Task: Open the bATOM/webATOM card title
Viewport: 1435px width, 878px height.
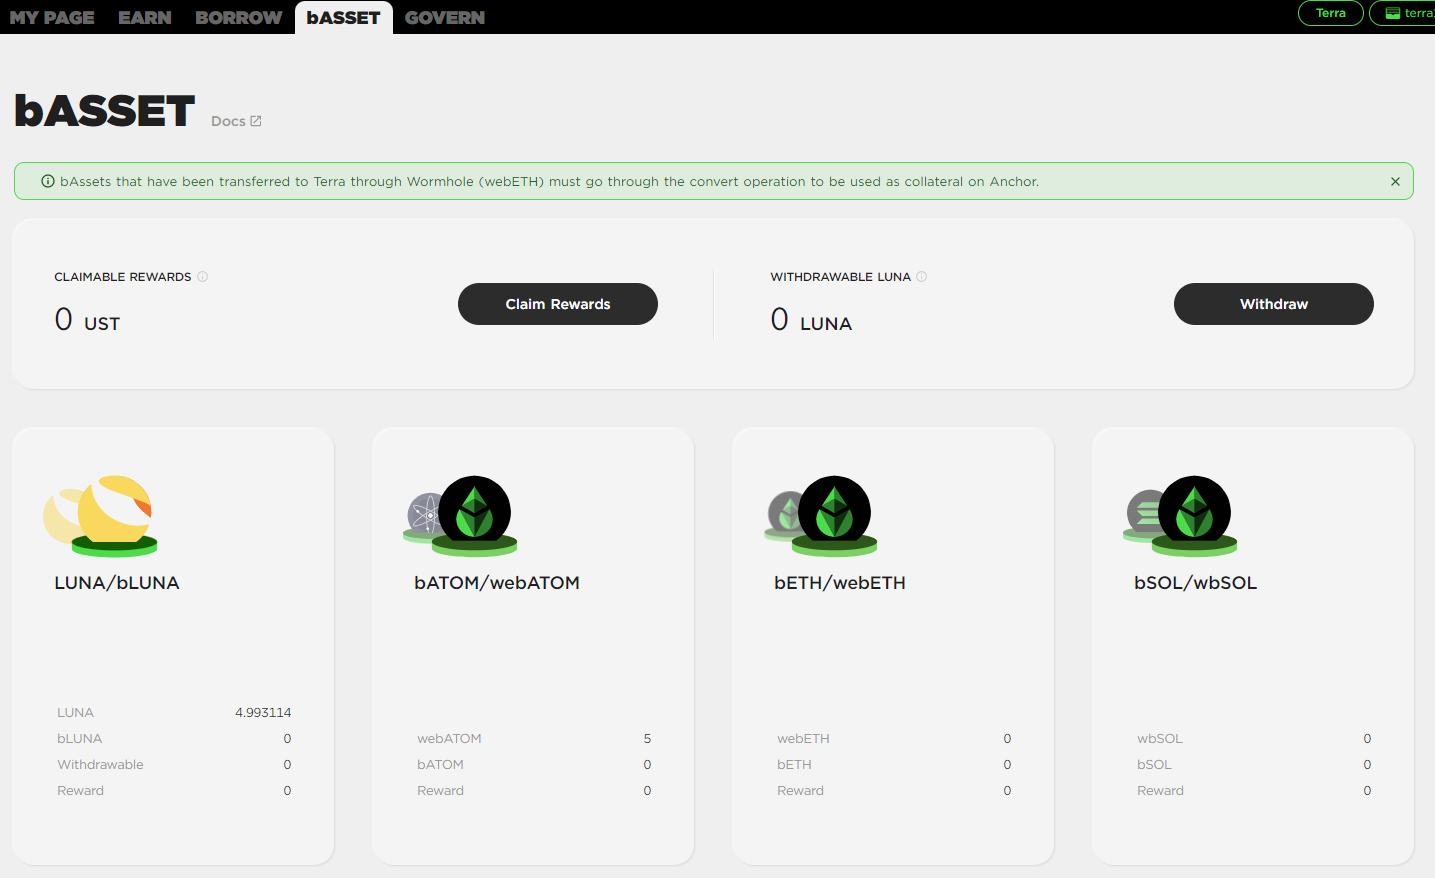Action: pos(497,583)
